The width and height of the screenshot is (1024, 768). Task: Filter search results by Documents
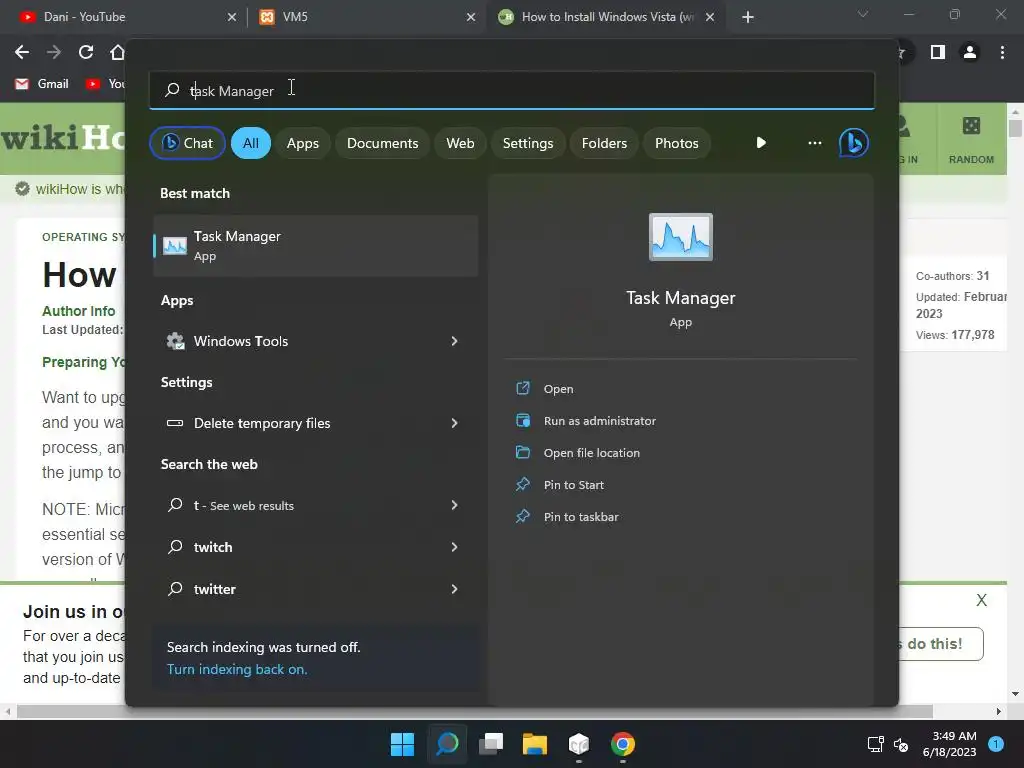coord(382,143)
